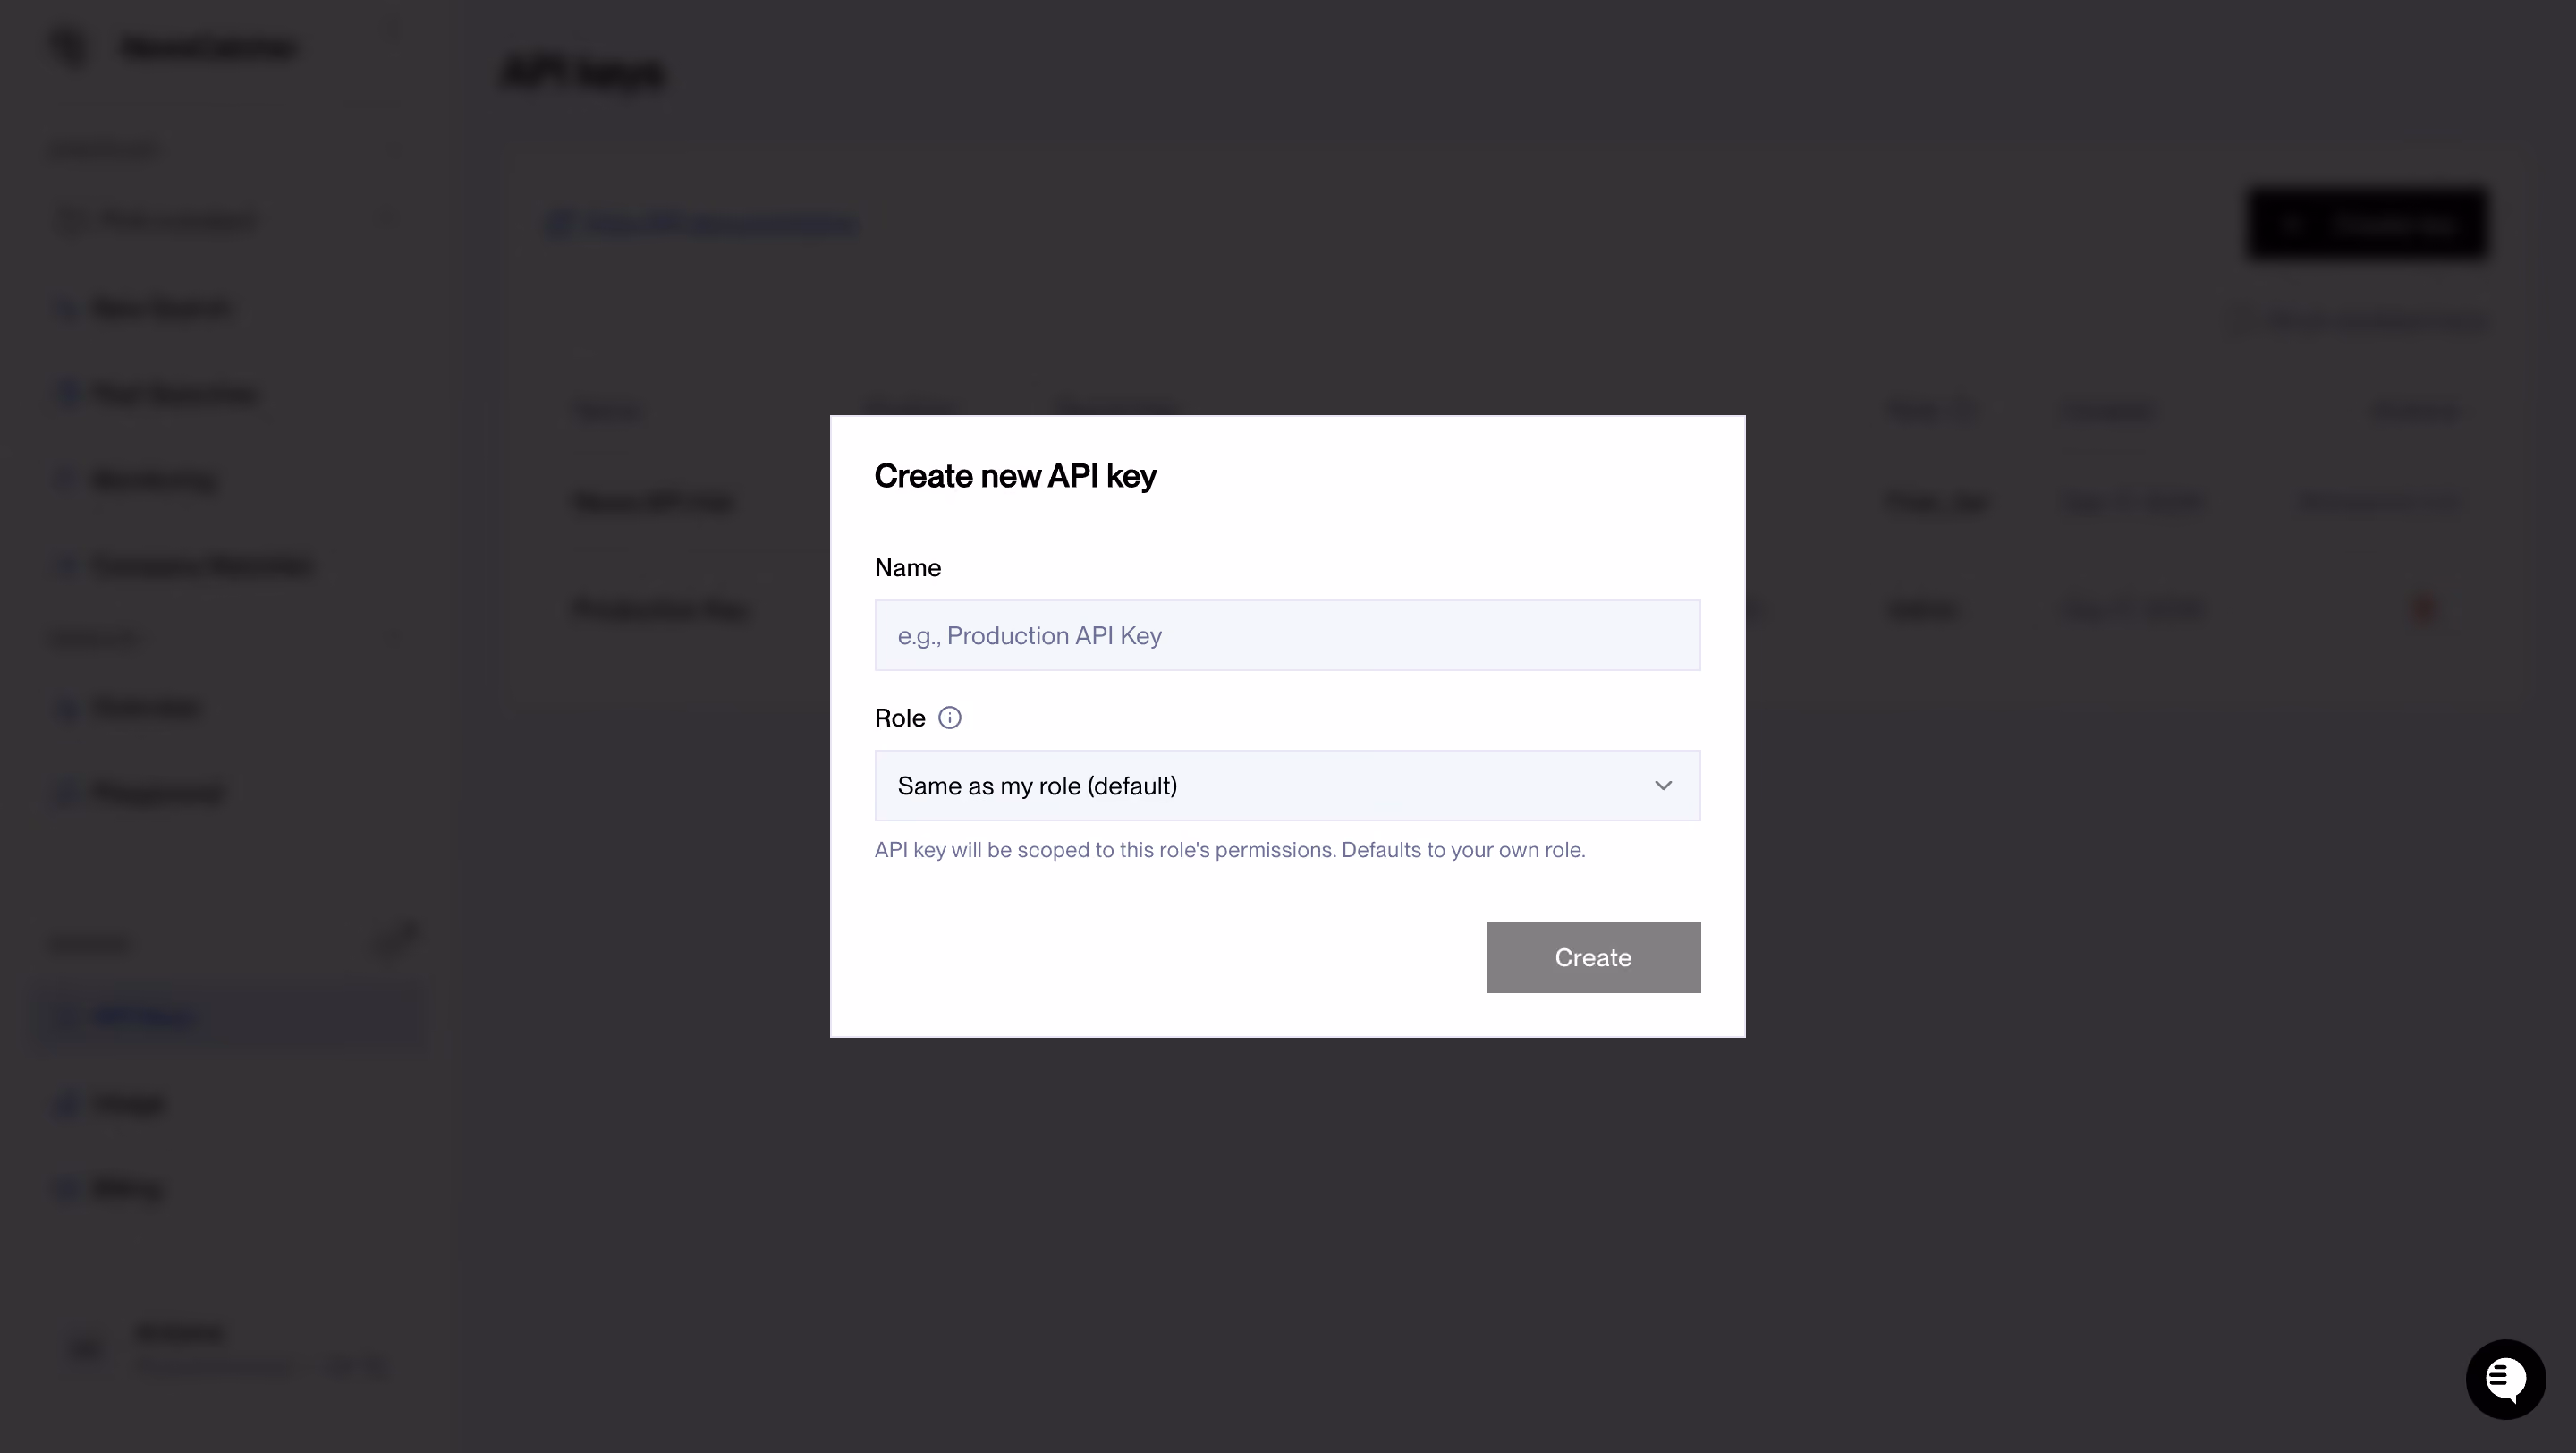Open the Role info tooltip icon
This screenshot has height=1453, width=2576.
(949, 718)
